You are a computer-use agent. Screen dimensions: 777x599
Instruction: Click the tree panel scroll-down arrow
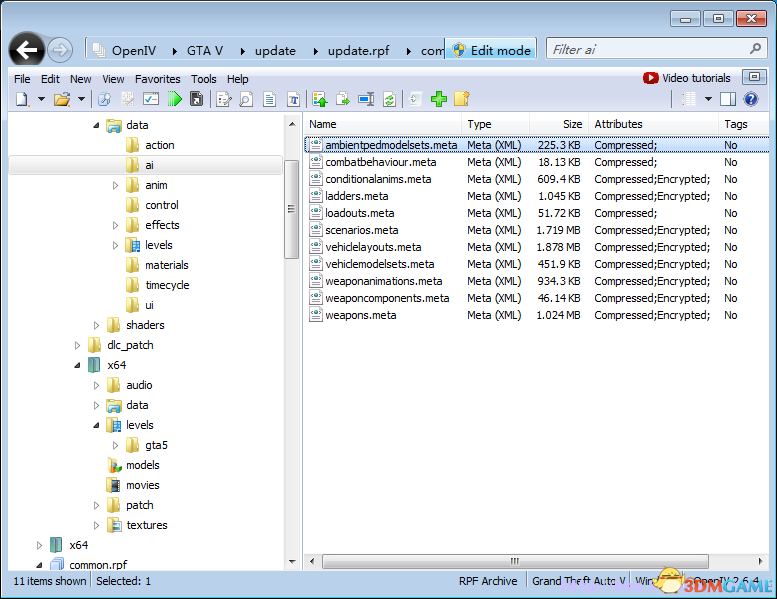[292, 562]
